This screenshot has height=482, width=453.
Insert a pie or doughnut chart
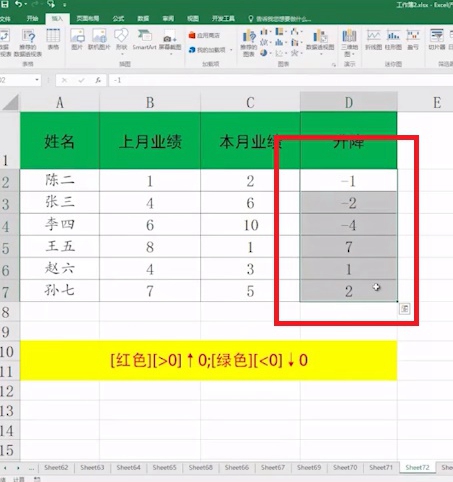click(265, 53)
